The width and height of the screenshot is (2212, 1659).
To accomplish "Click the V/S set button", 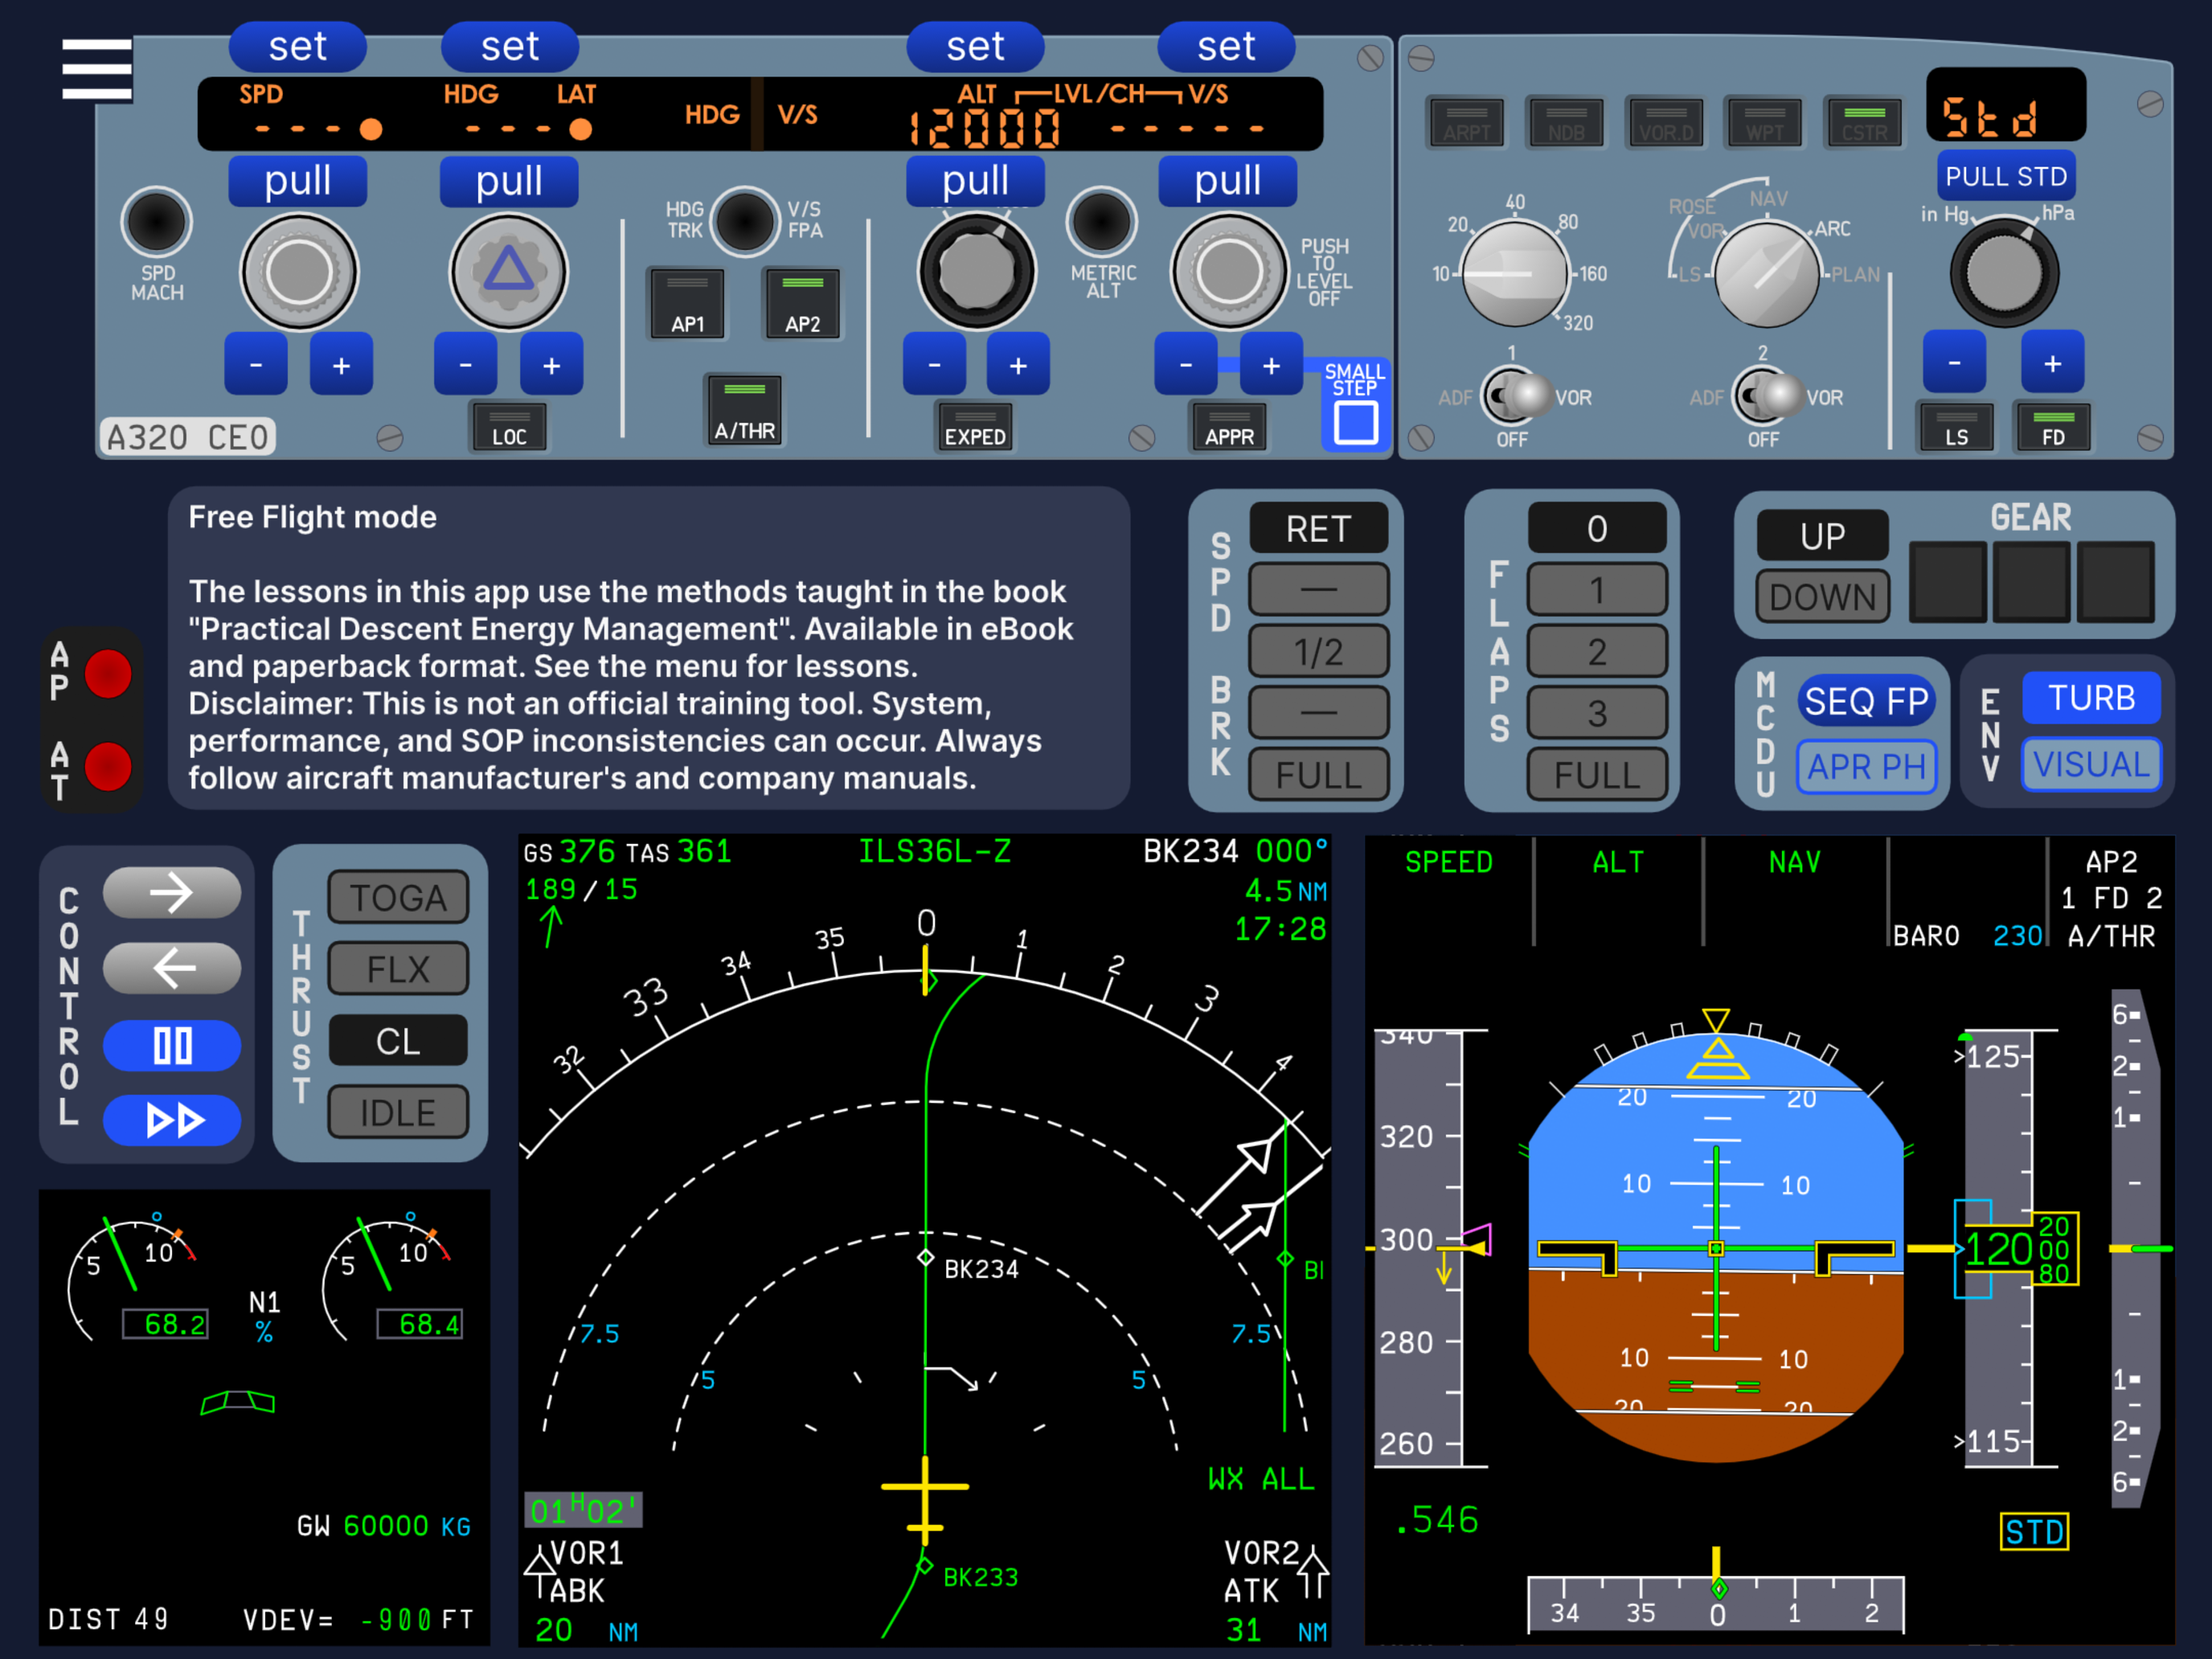I will click(x=1226, y=46).
